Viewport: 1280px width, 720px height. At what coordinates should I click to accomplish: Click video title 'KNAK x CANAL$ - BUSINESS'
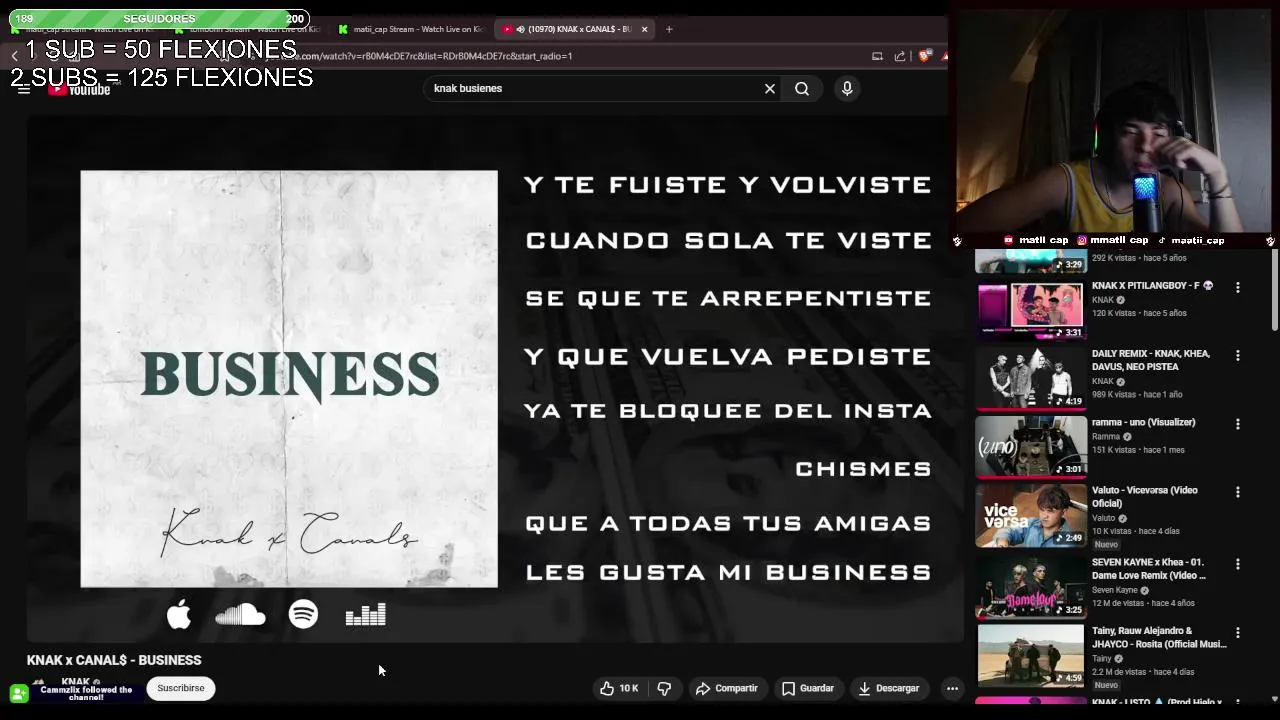[x=114, y=660]
